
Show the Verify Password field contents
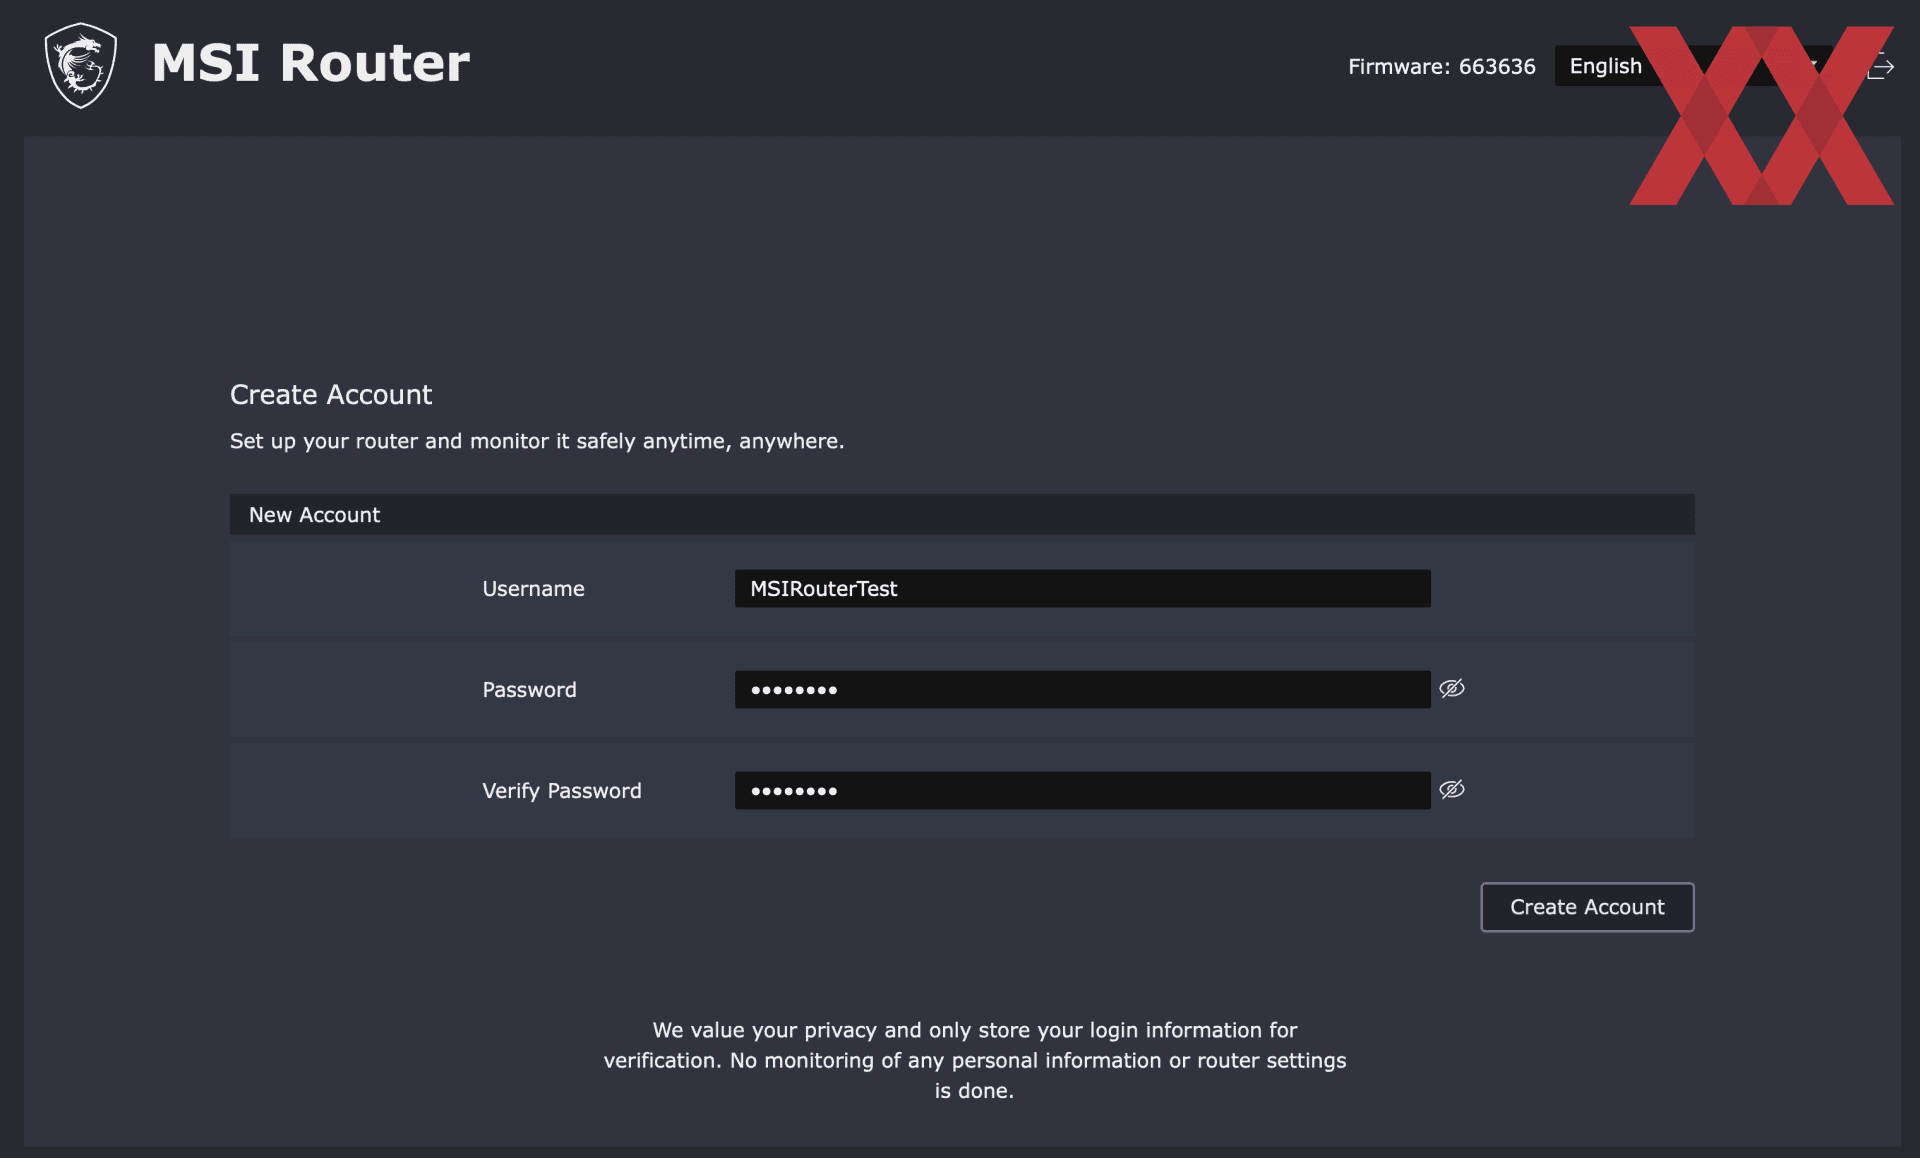(1452, 789)
